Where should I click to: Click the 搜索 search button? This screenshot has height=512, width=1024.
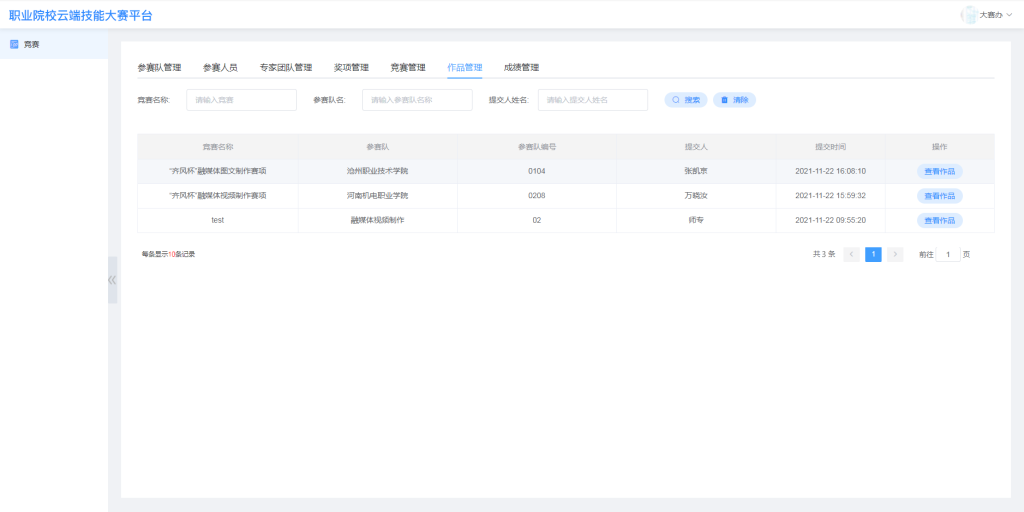click(686, 100)
